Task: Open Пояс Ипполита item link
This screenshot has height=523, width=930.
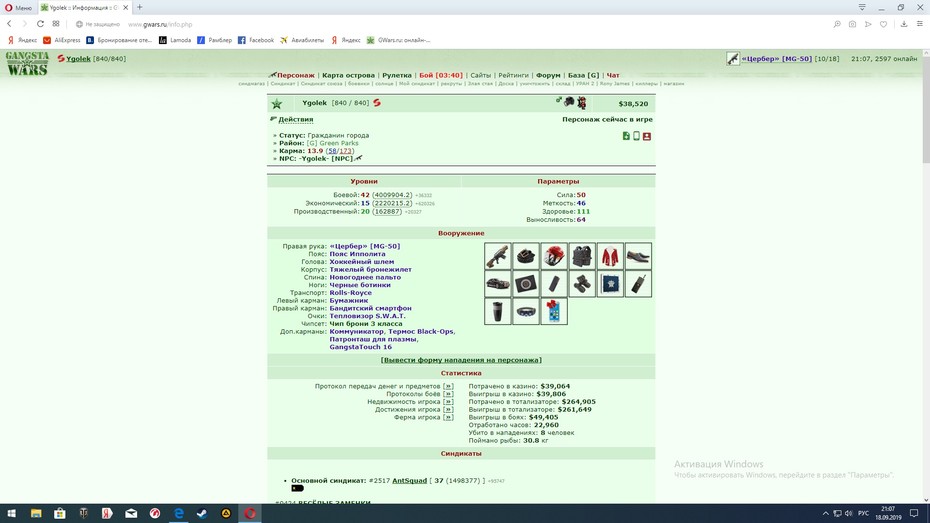Action: click(357, 254)
